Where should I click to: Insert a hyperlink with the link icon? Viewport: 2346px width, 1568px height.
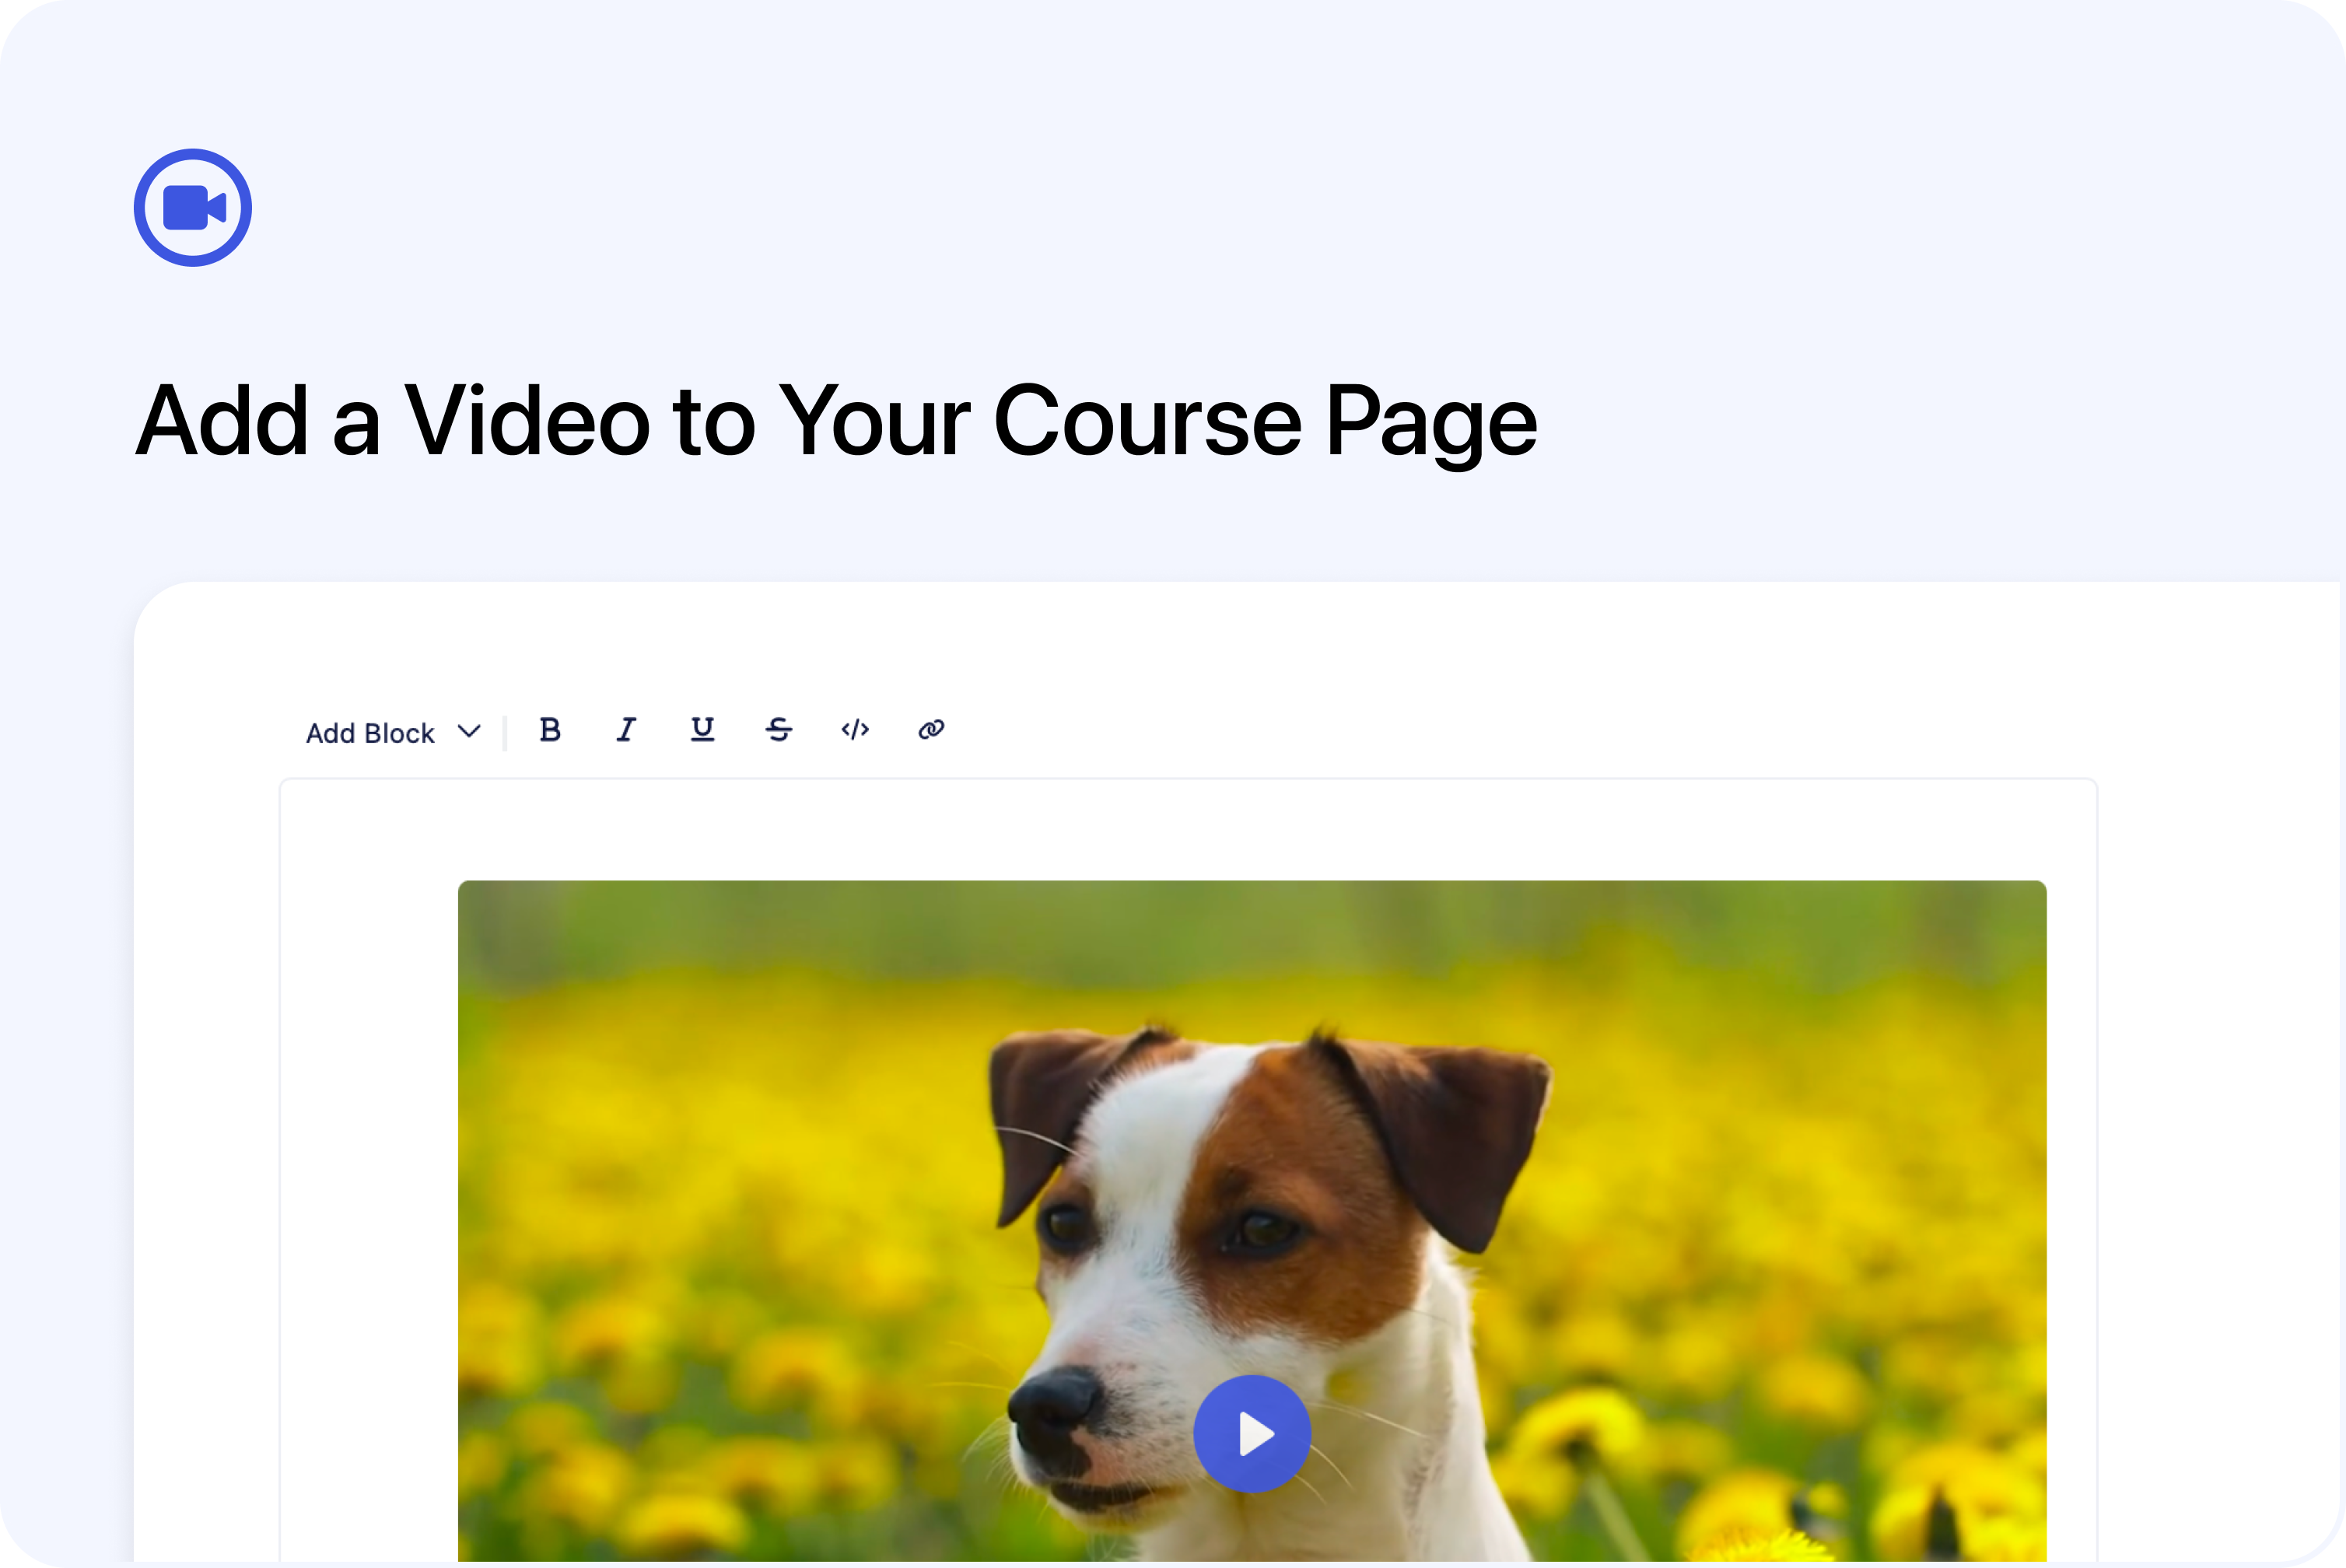coord(931,730)
